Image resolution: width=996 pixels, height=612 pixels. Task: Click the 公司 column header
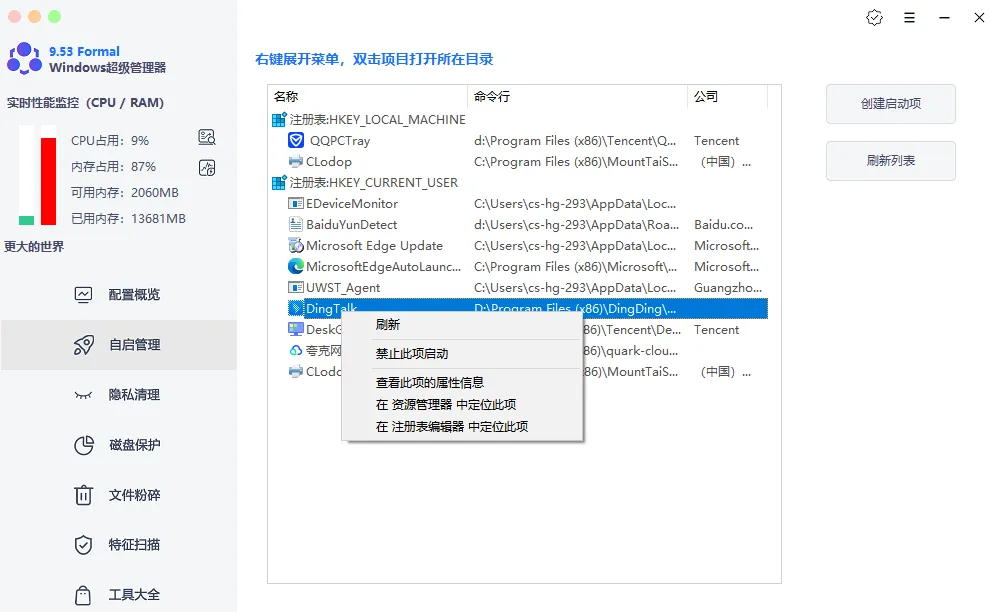(x=727, y=97)
